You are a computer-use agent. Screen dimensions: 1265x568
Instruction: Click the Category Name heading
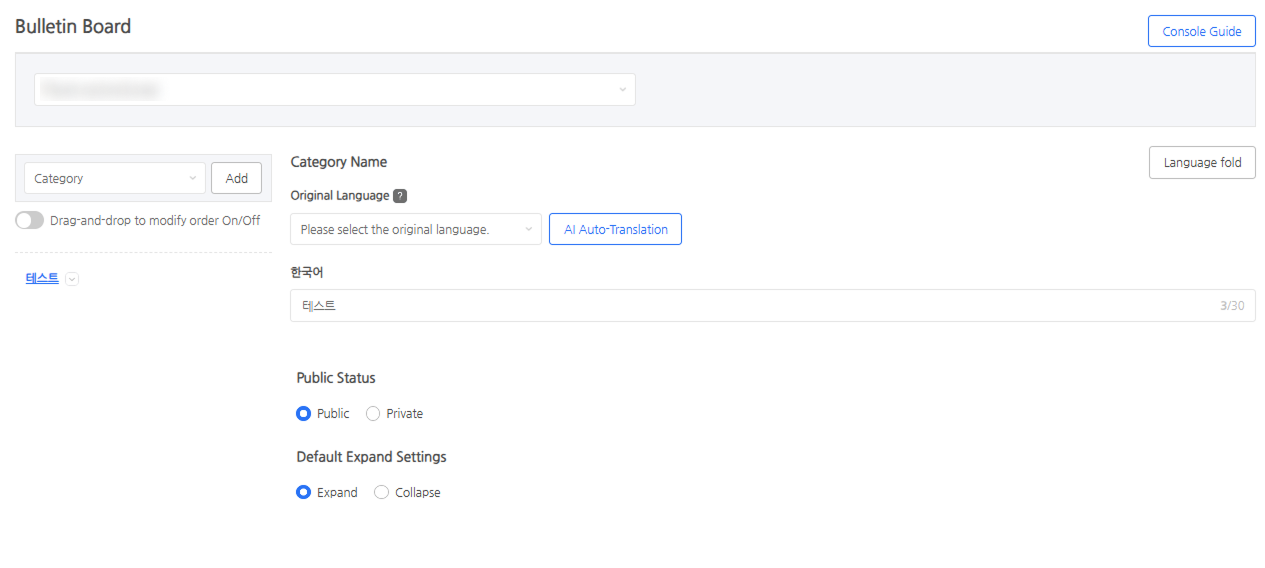[x=338, y=162]
